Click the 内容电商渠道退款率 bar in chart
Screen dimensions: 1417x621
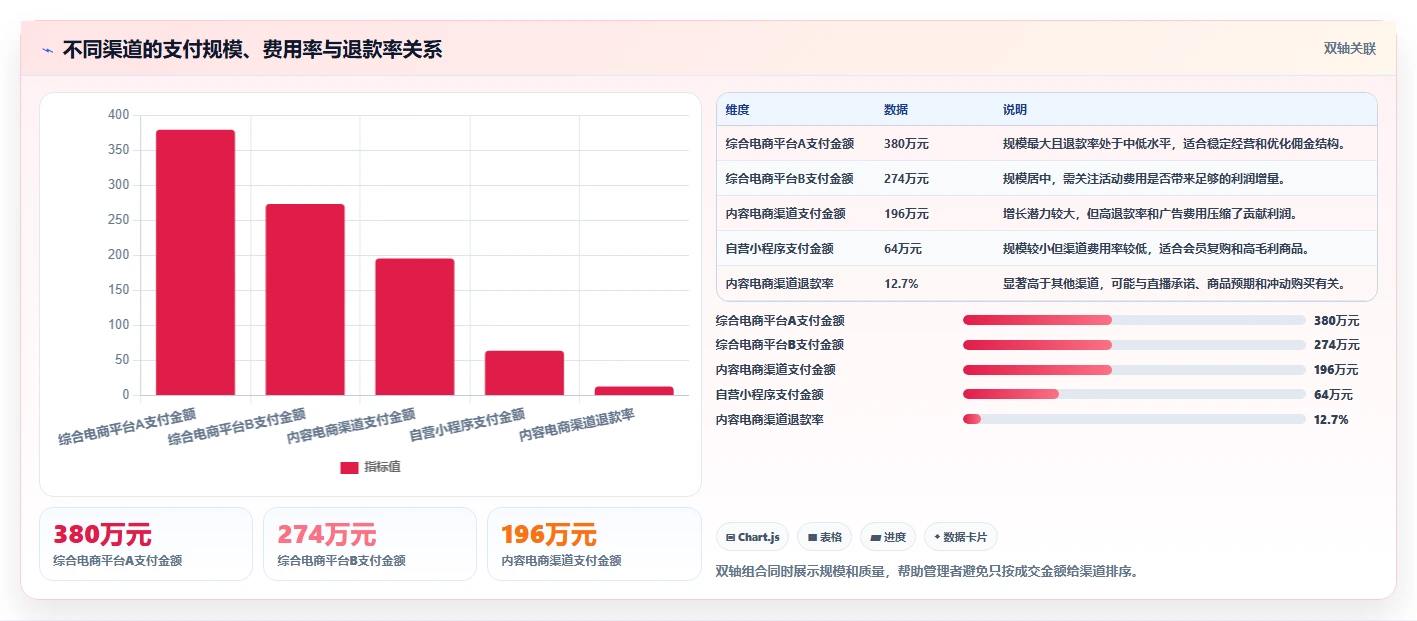pos(634,391)
